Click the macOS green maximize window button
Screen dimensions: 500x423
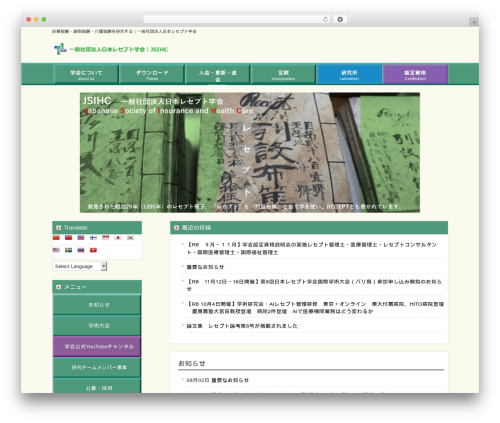44,19
